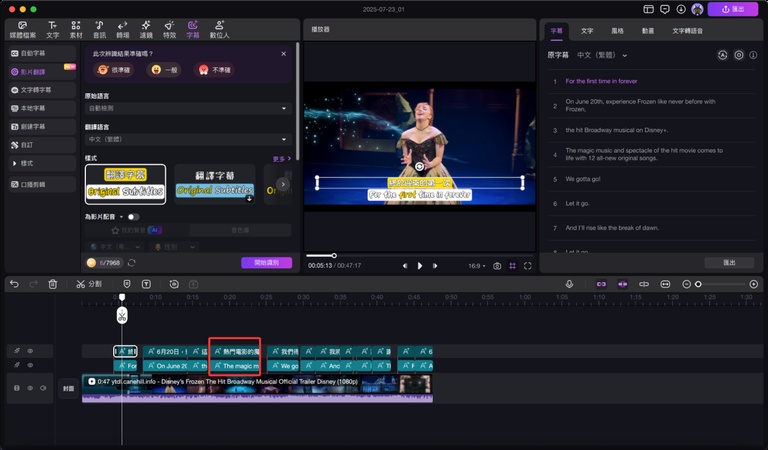Hide the top subtitle track with eye icon
This screenshot has width=768, height=450.
pos(30,351)
